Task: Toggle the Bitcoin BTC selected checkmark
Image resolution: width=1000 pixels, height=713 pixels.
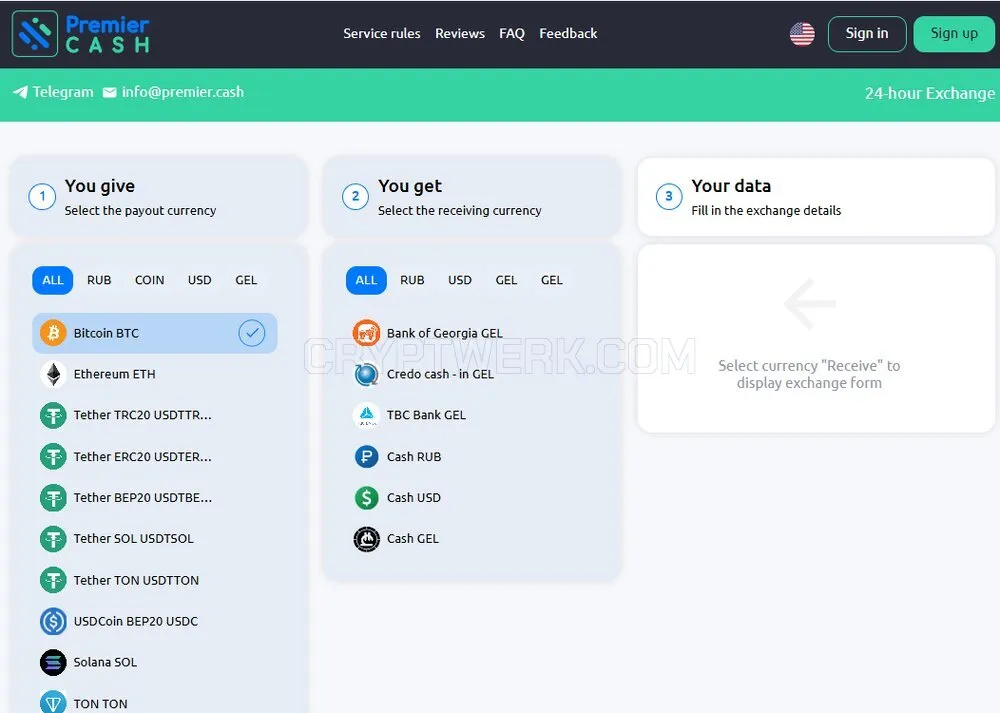Action: tap(252, 333)
